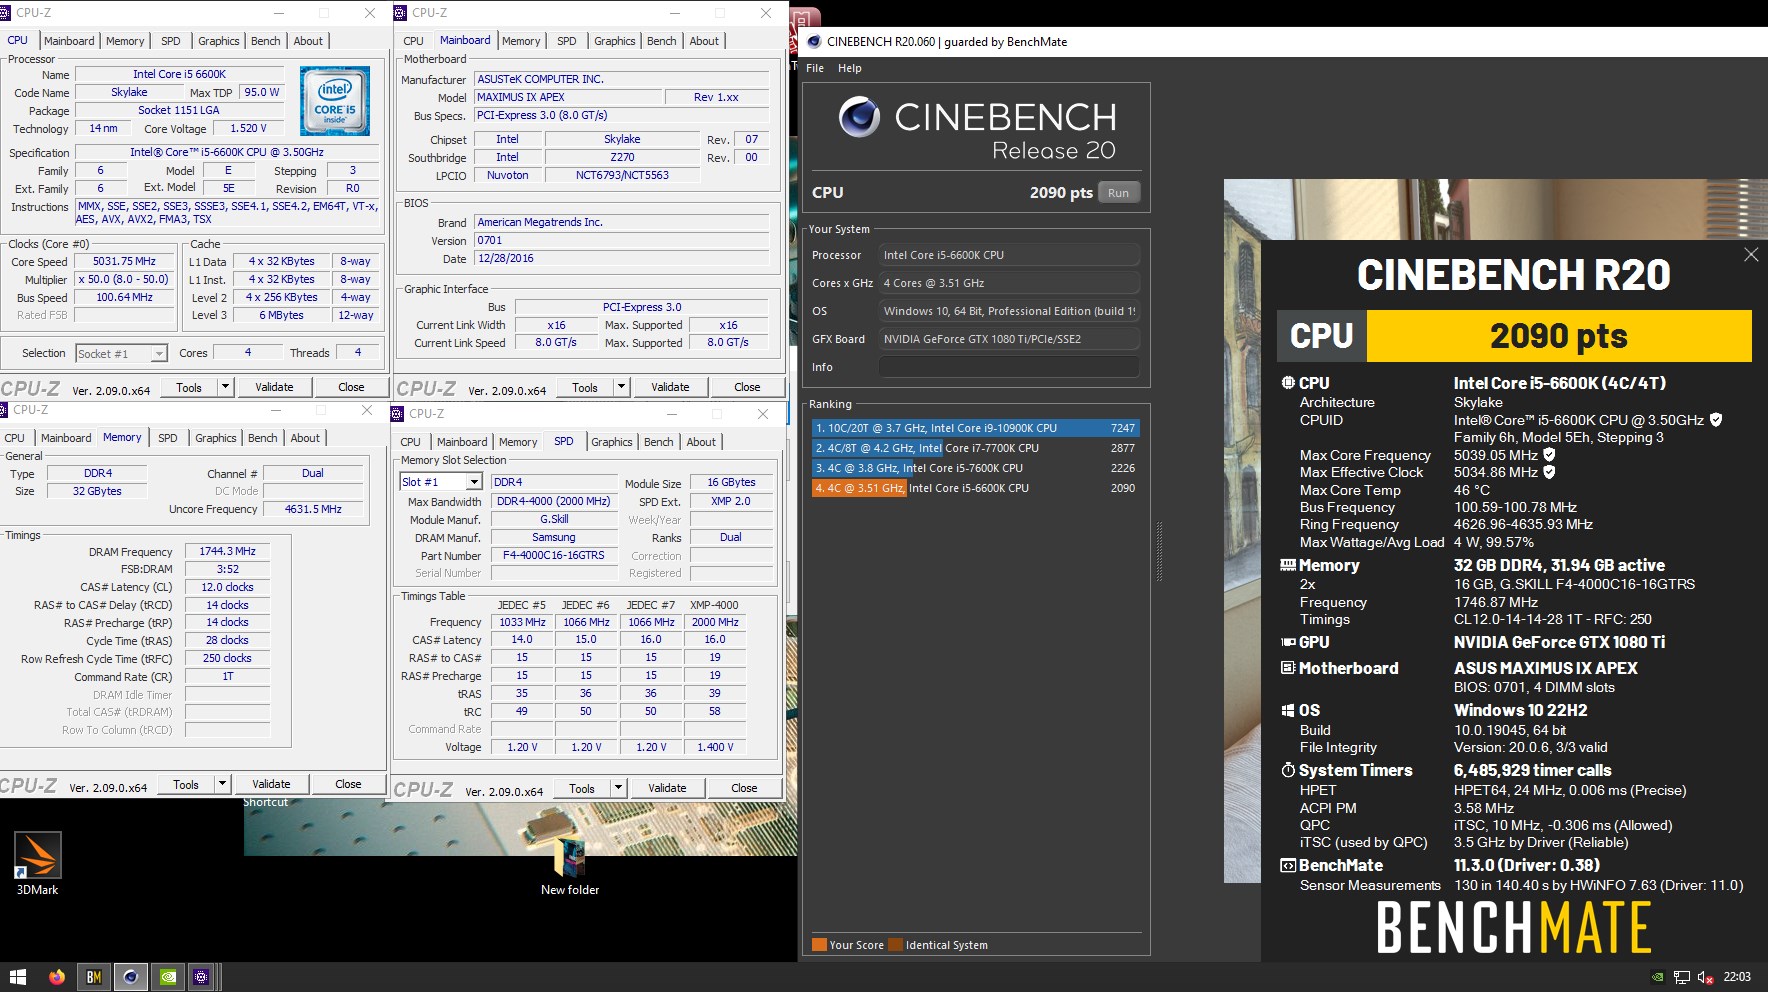Click the Identical System legend swatch
Viewport: 1768px width, 992px height.
click(895, 945)
